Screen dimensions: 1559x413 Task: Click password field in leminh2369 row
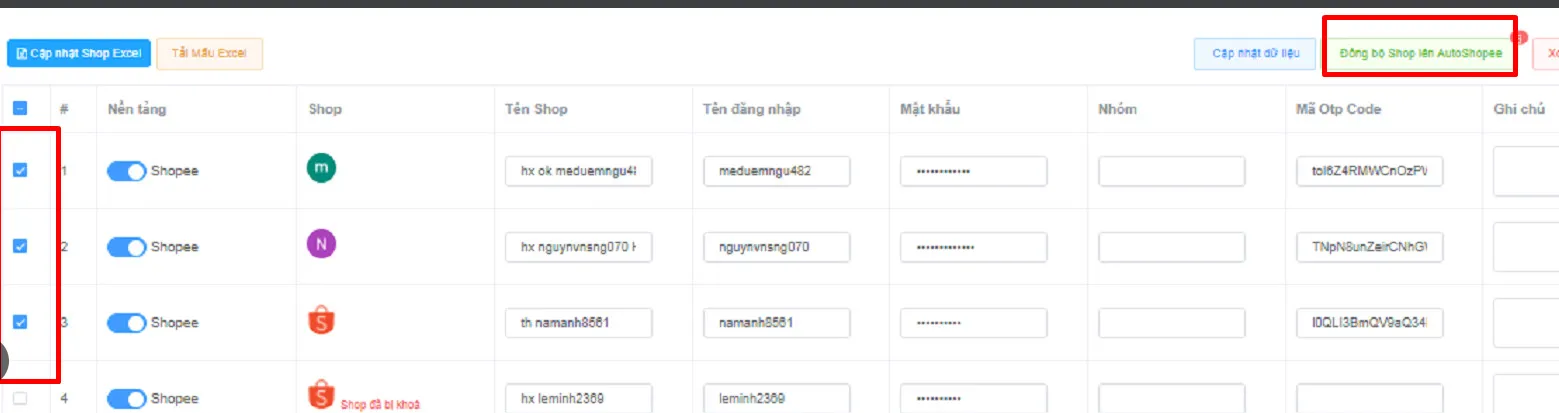[974, 398]
